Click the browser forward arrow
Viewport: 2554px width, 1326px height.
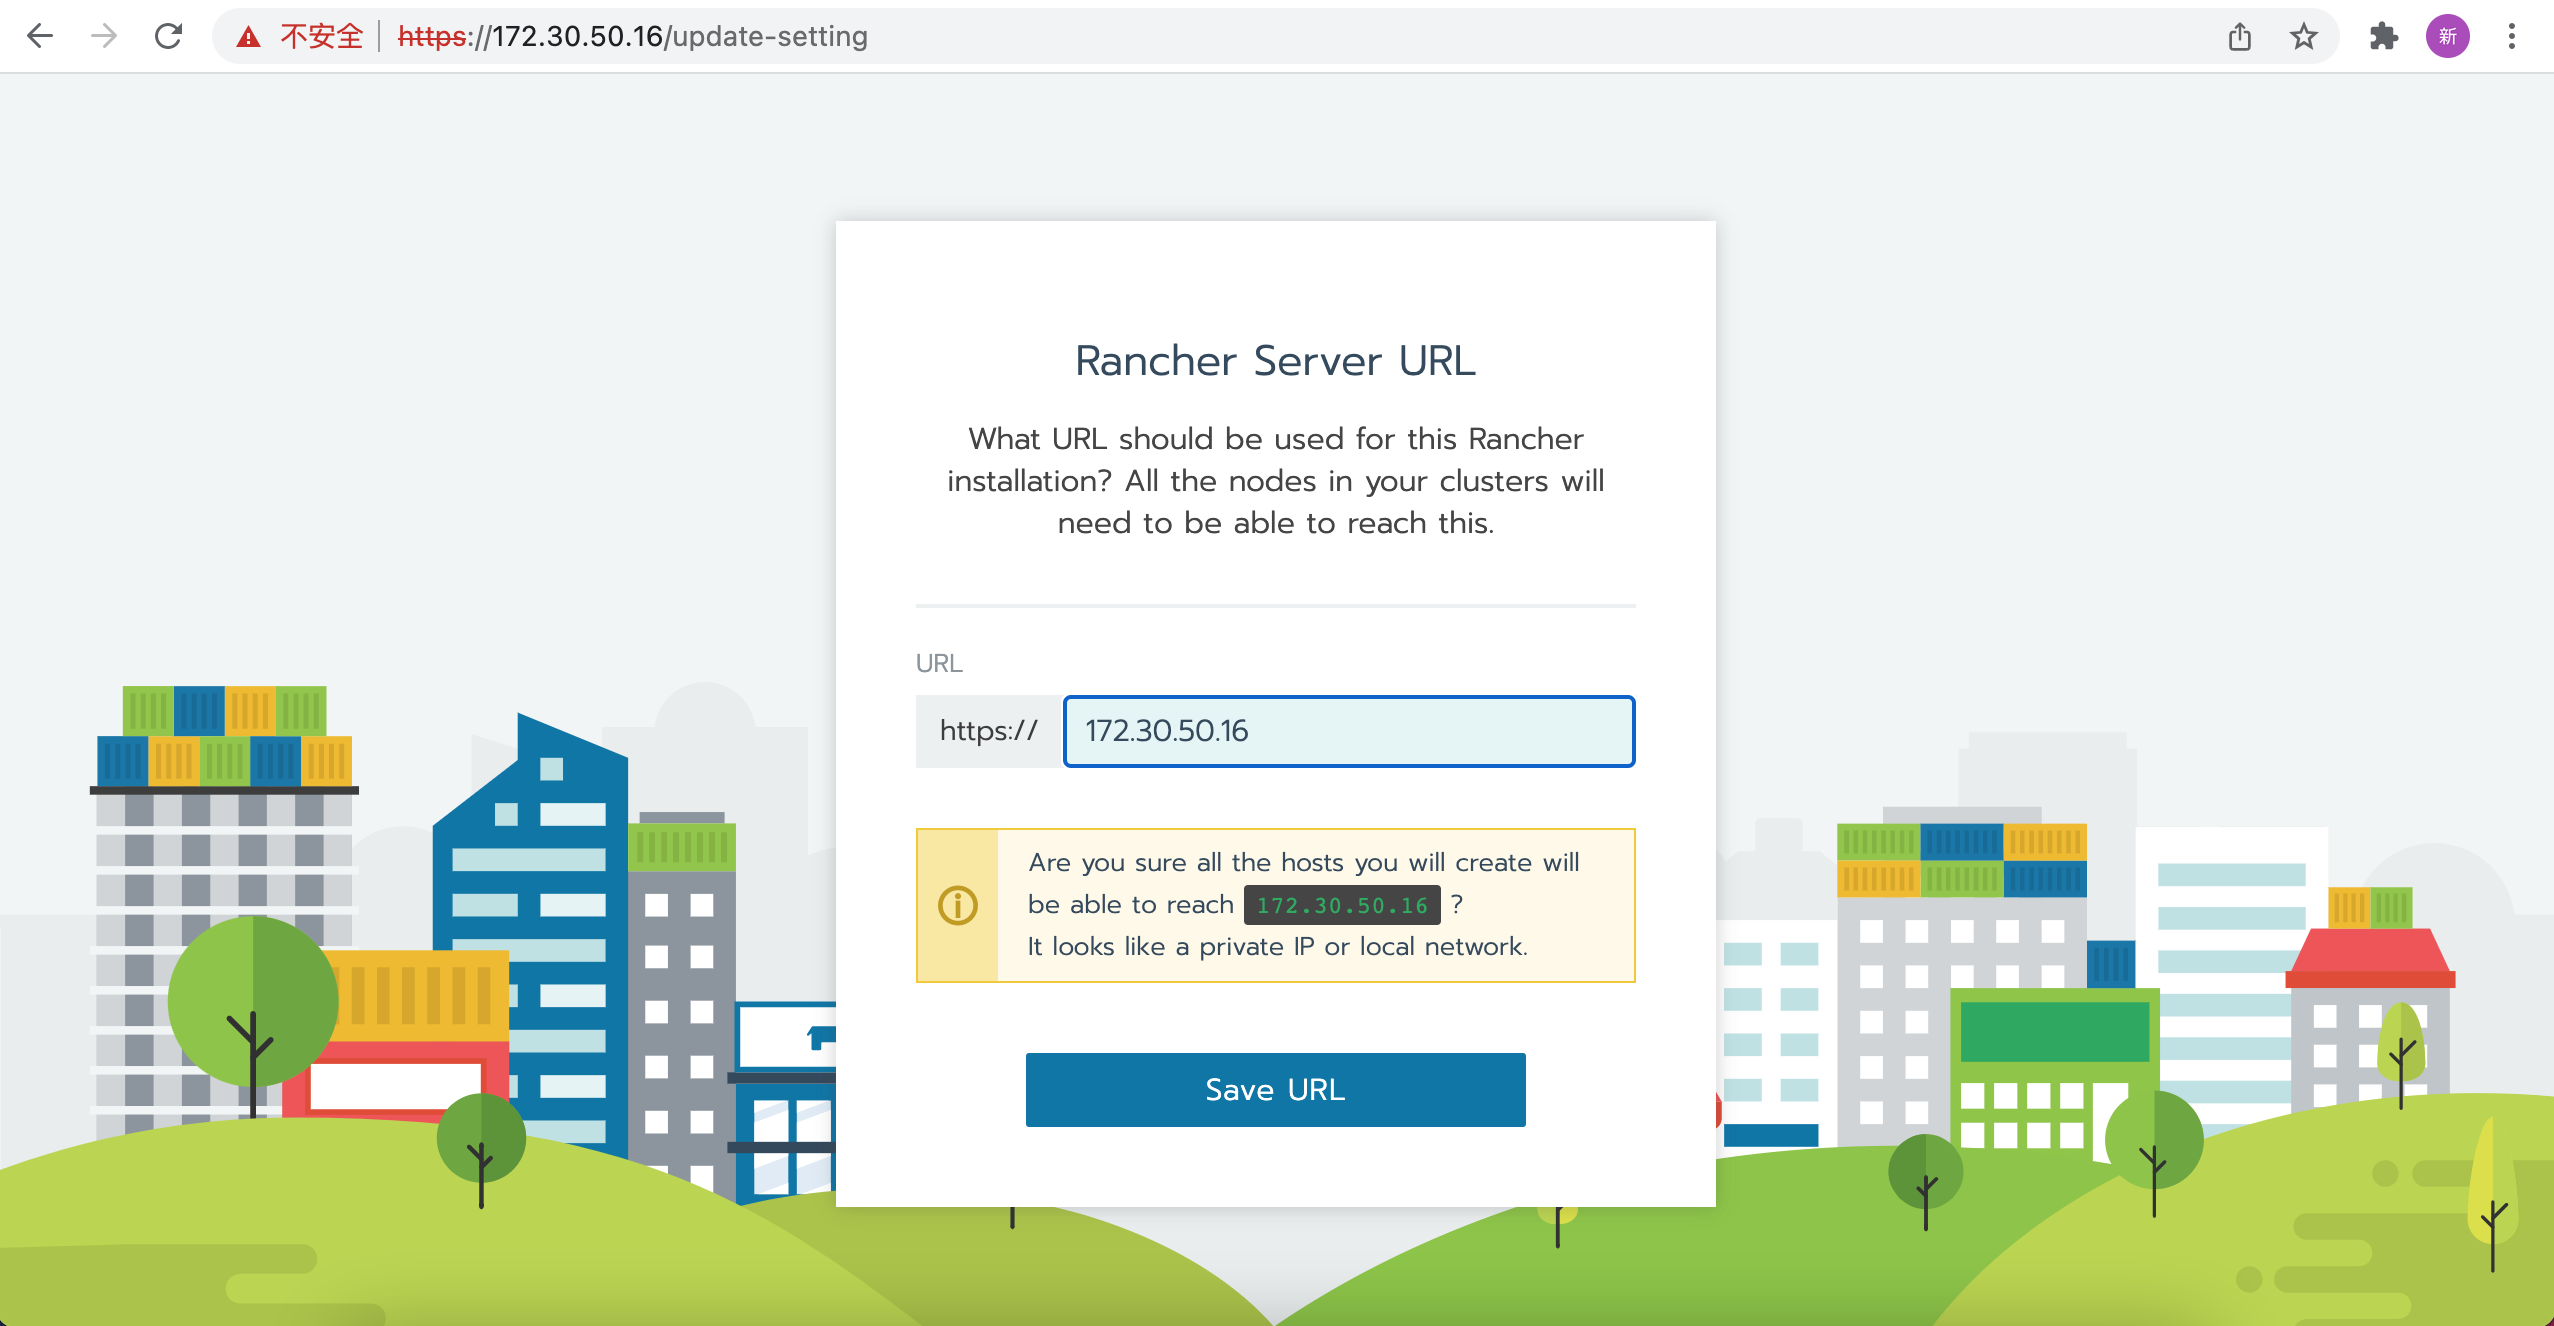[104, 37]
